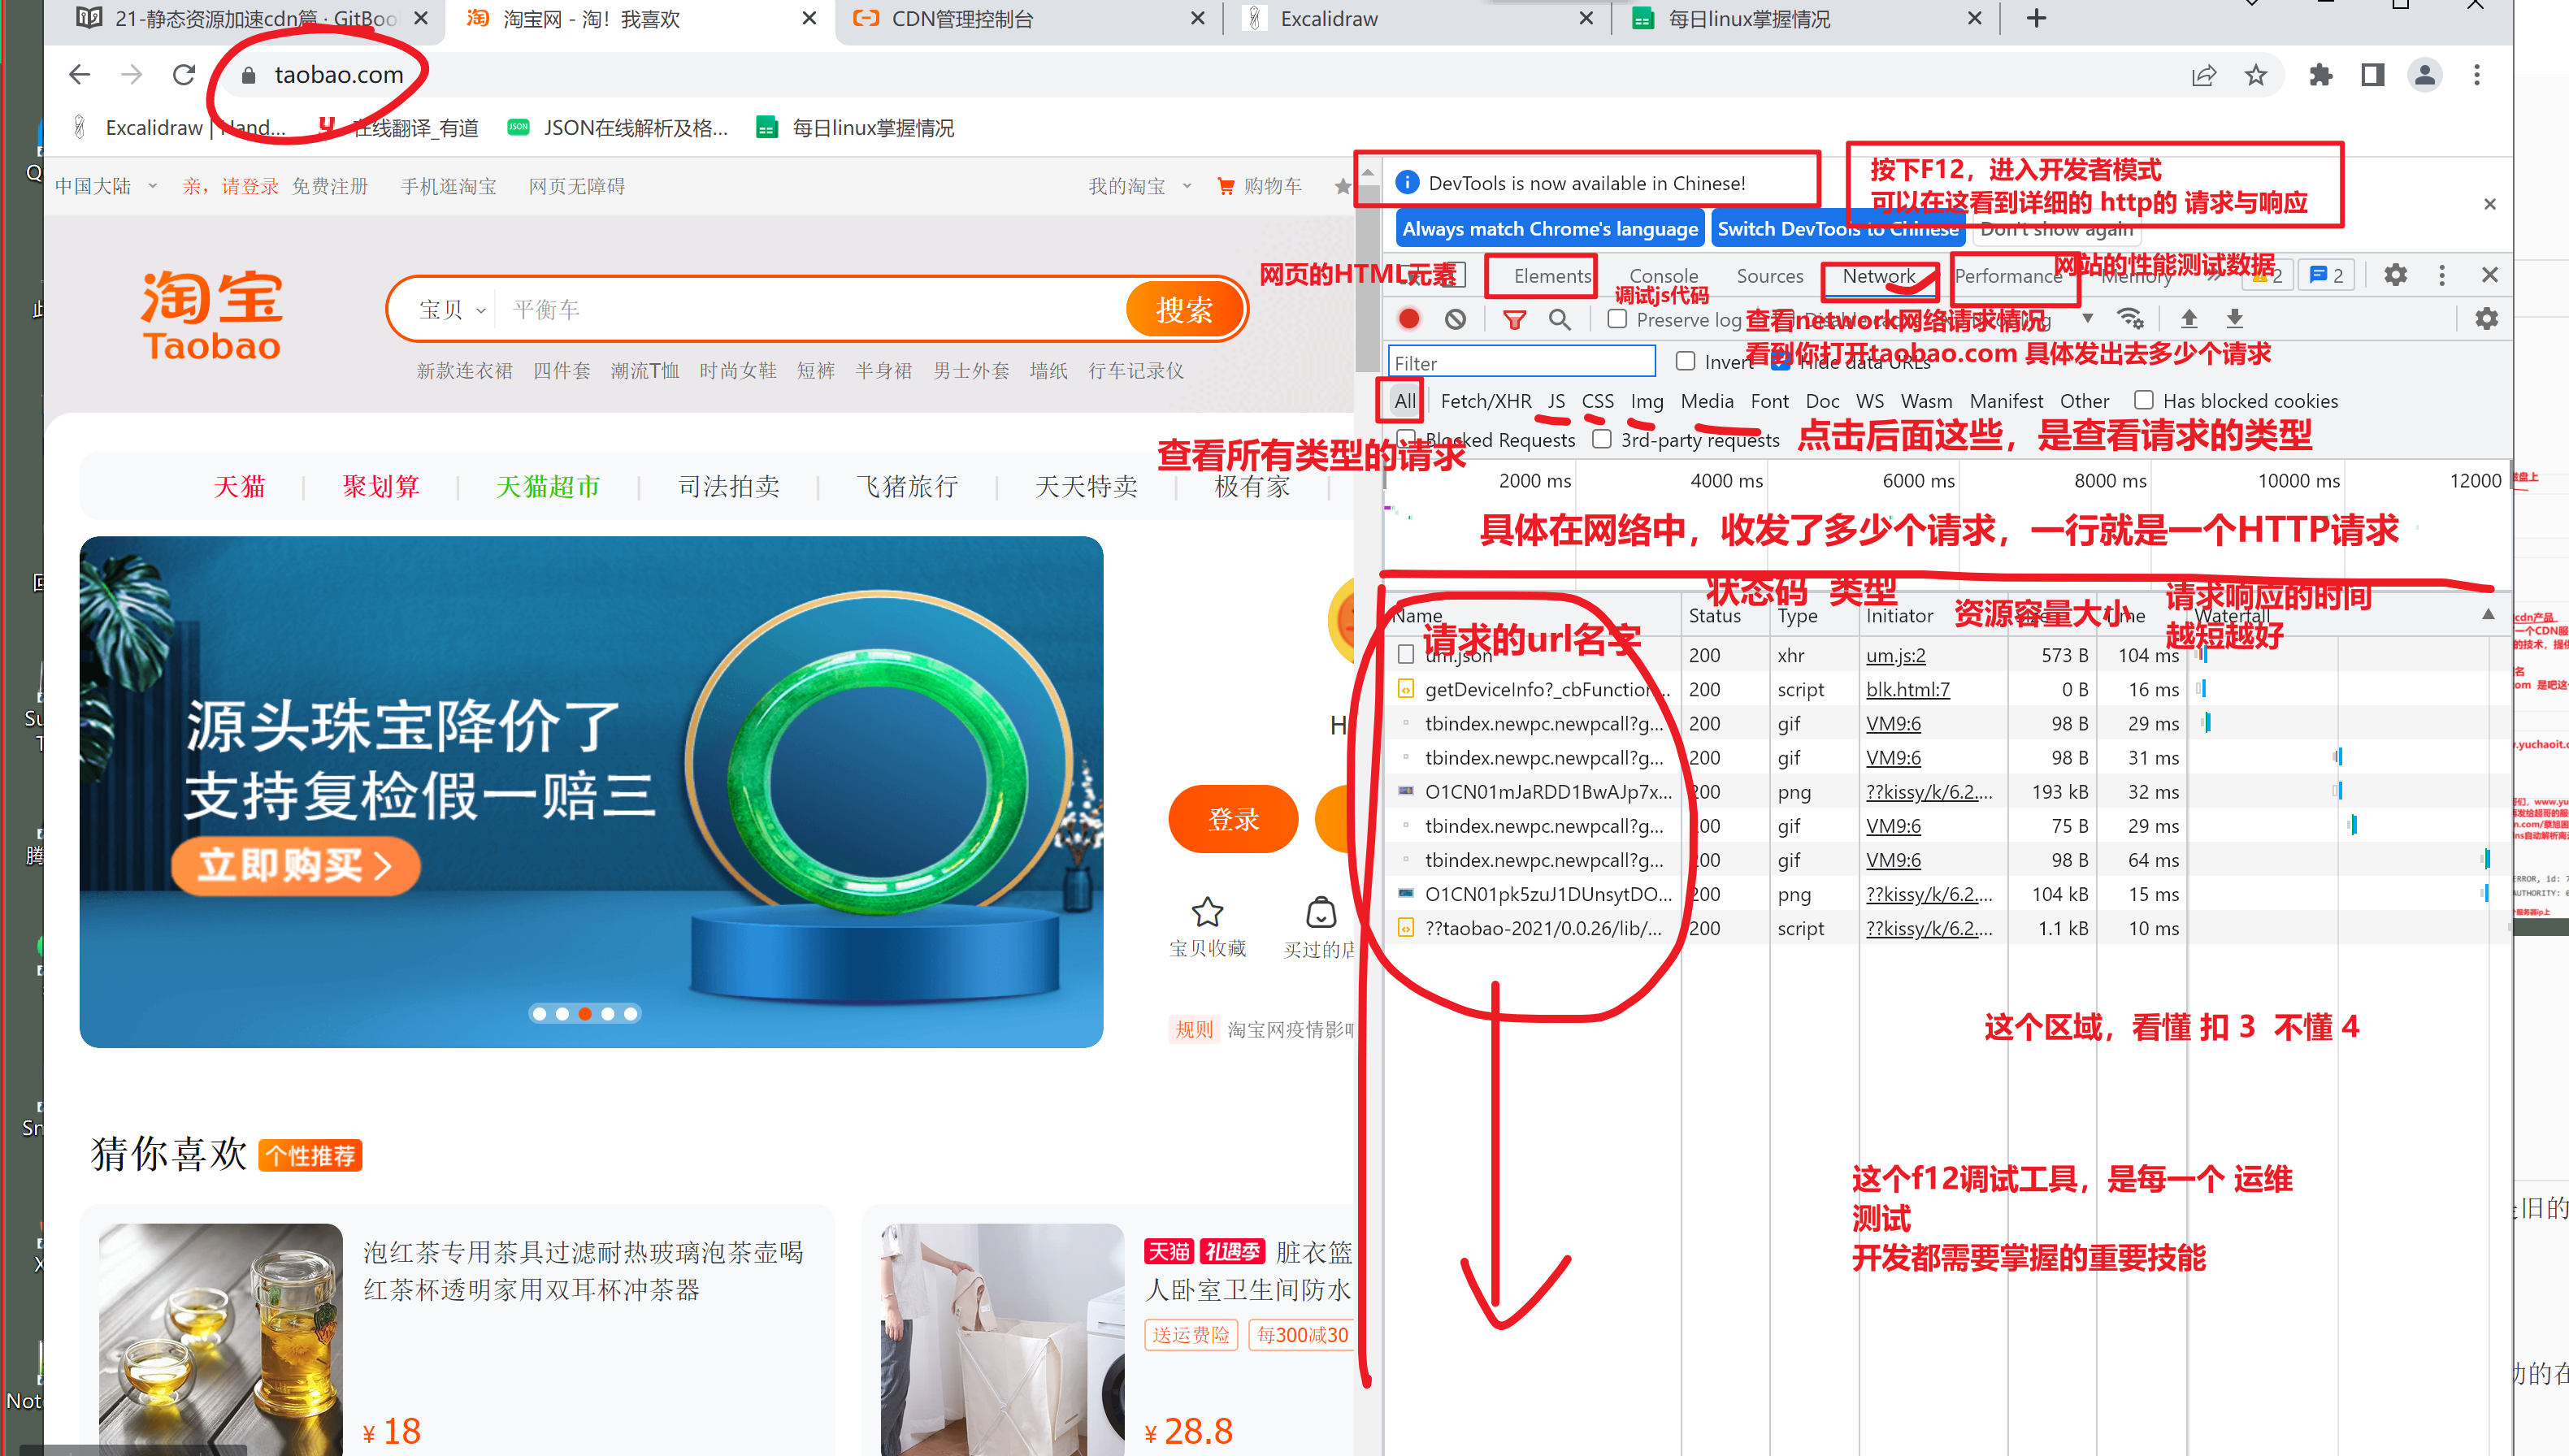Switch to the Console tab
Viewport: 2569px width, 1456px height.
(x=1664, y=276)
